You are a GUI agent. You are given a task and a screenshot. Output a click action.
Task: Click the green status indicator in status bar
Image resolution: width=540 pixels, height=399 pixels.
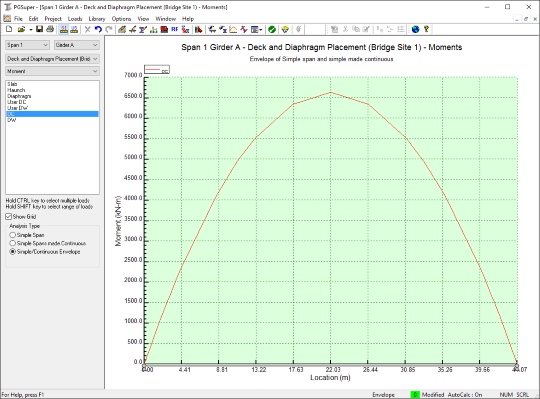point(415,395)
